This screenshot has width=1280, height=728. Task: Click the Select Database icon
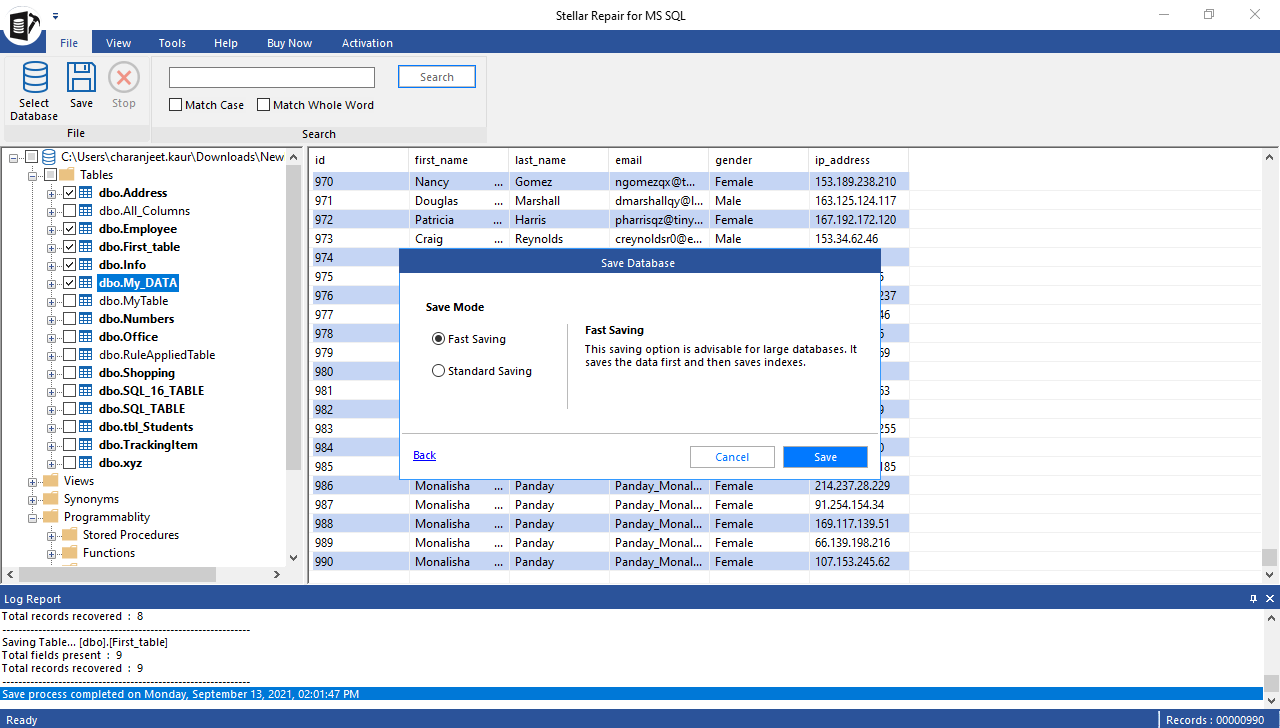click(35, 78)
